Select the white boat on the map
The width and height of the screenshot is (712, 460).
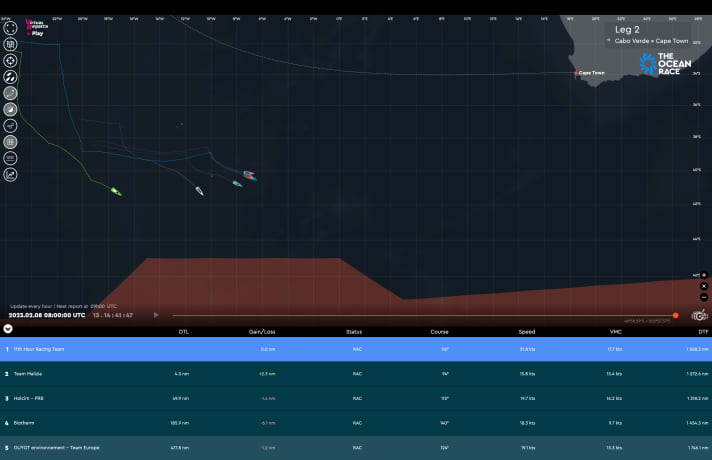click(x=199, y=191)
